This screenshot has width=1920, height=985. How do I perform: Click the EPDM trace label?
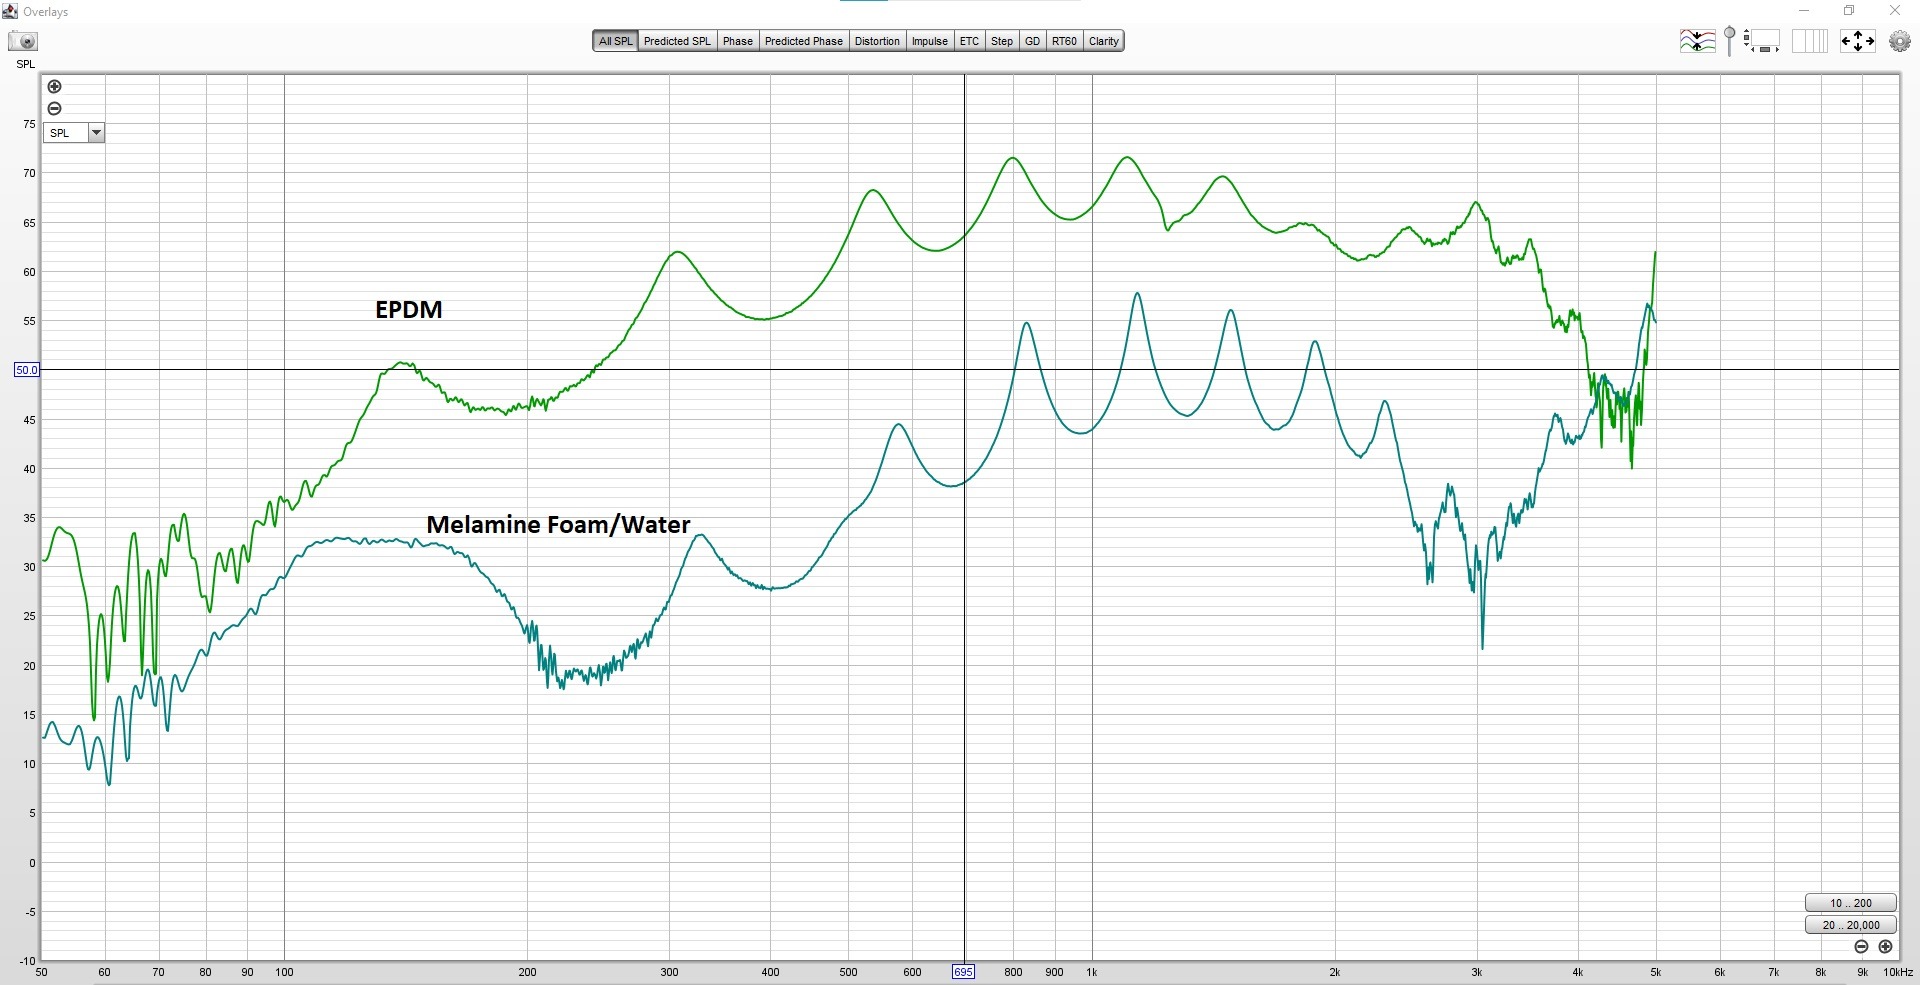(408, 310)
